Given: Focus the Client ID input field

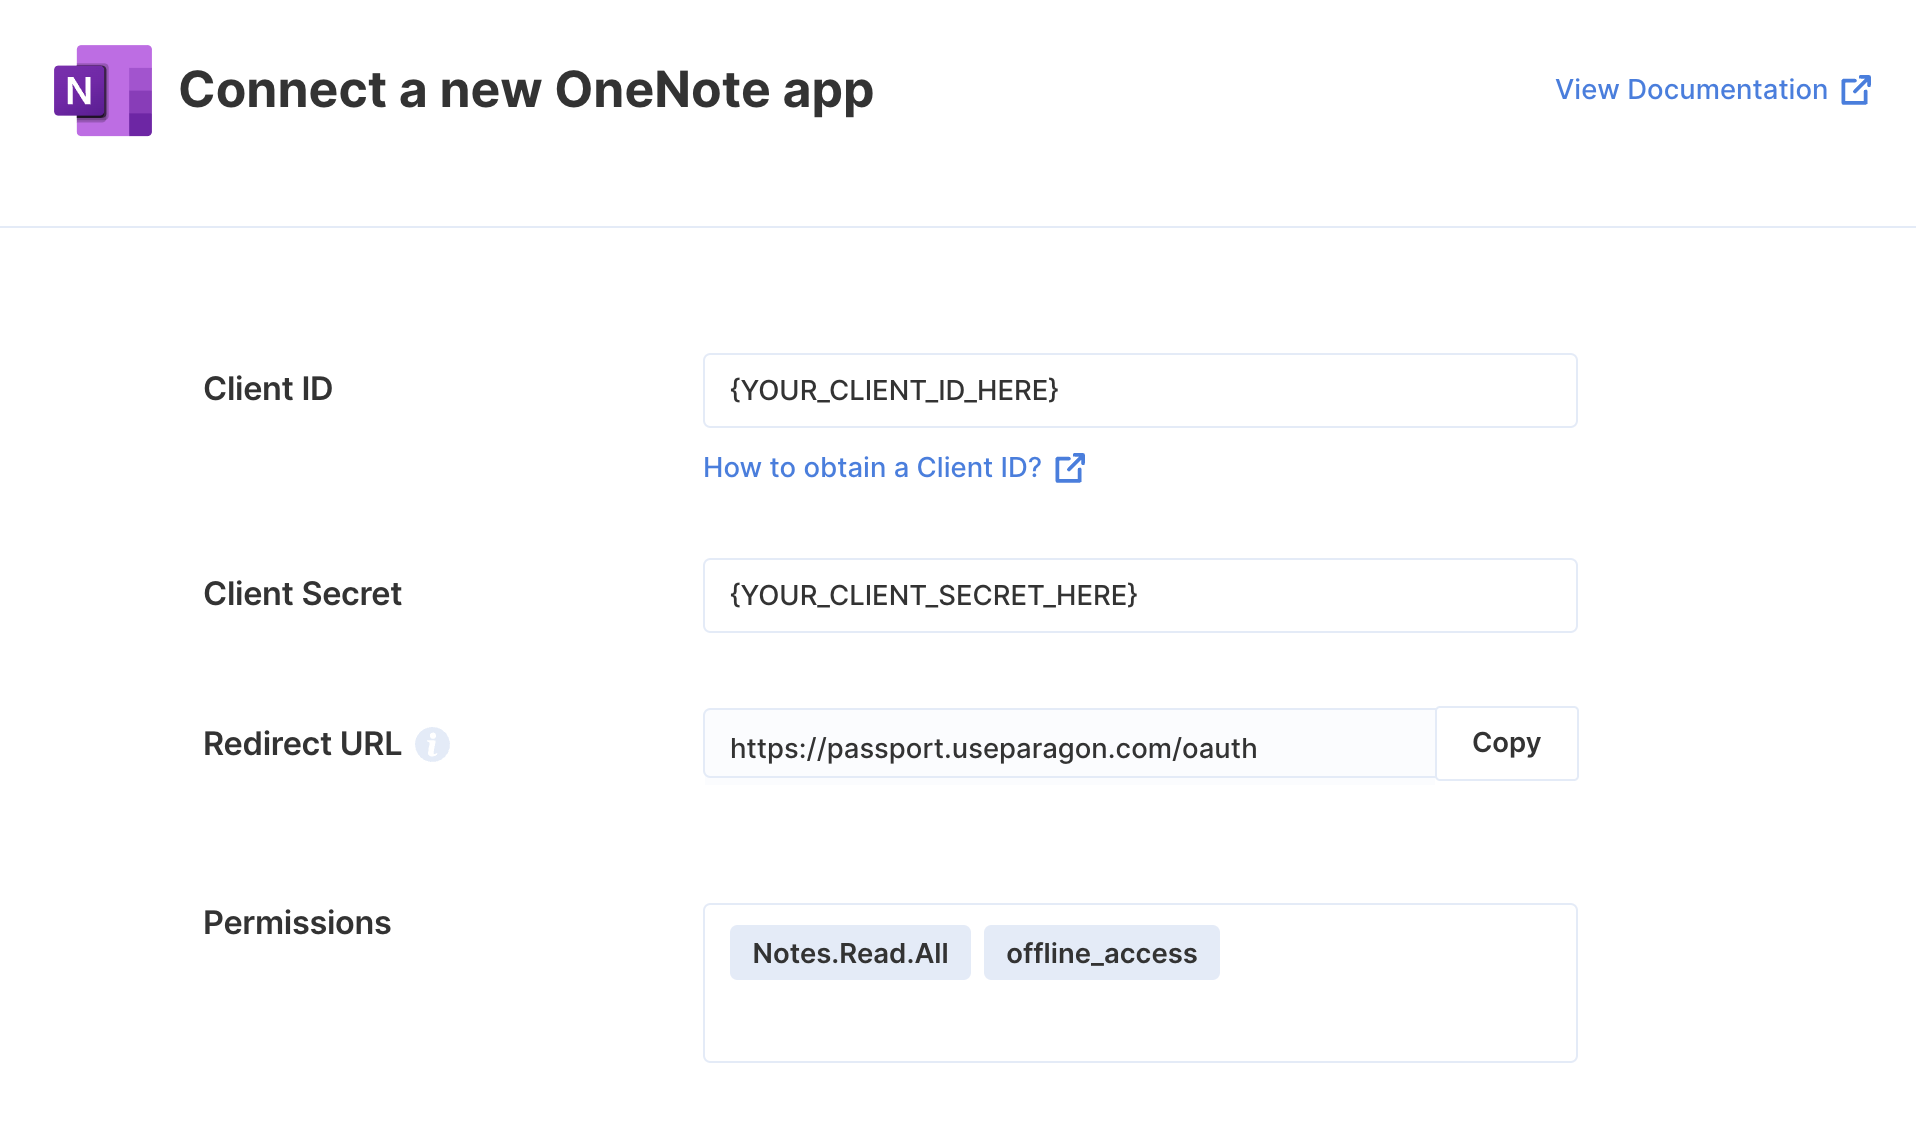Looking at the screenshot, I should 1140,390.
